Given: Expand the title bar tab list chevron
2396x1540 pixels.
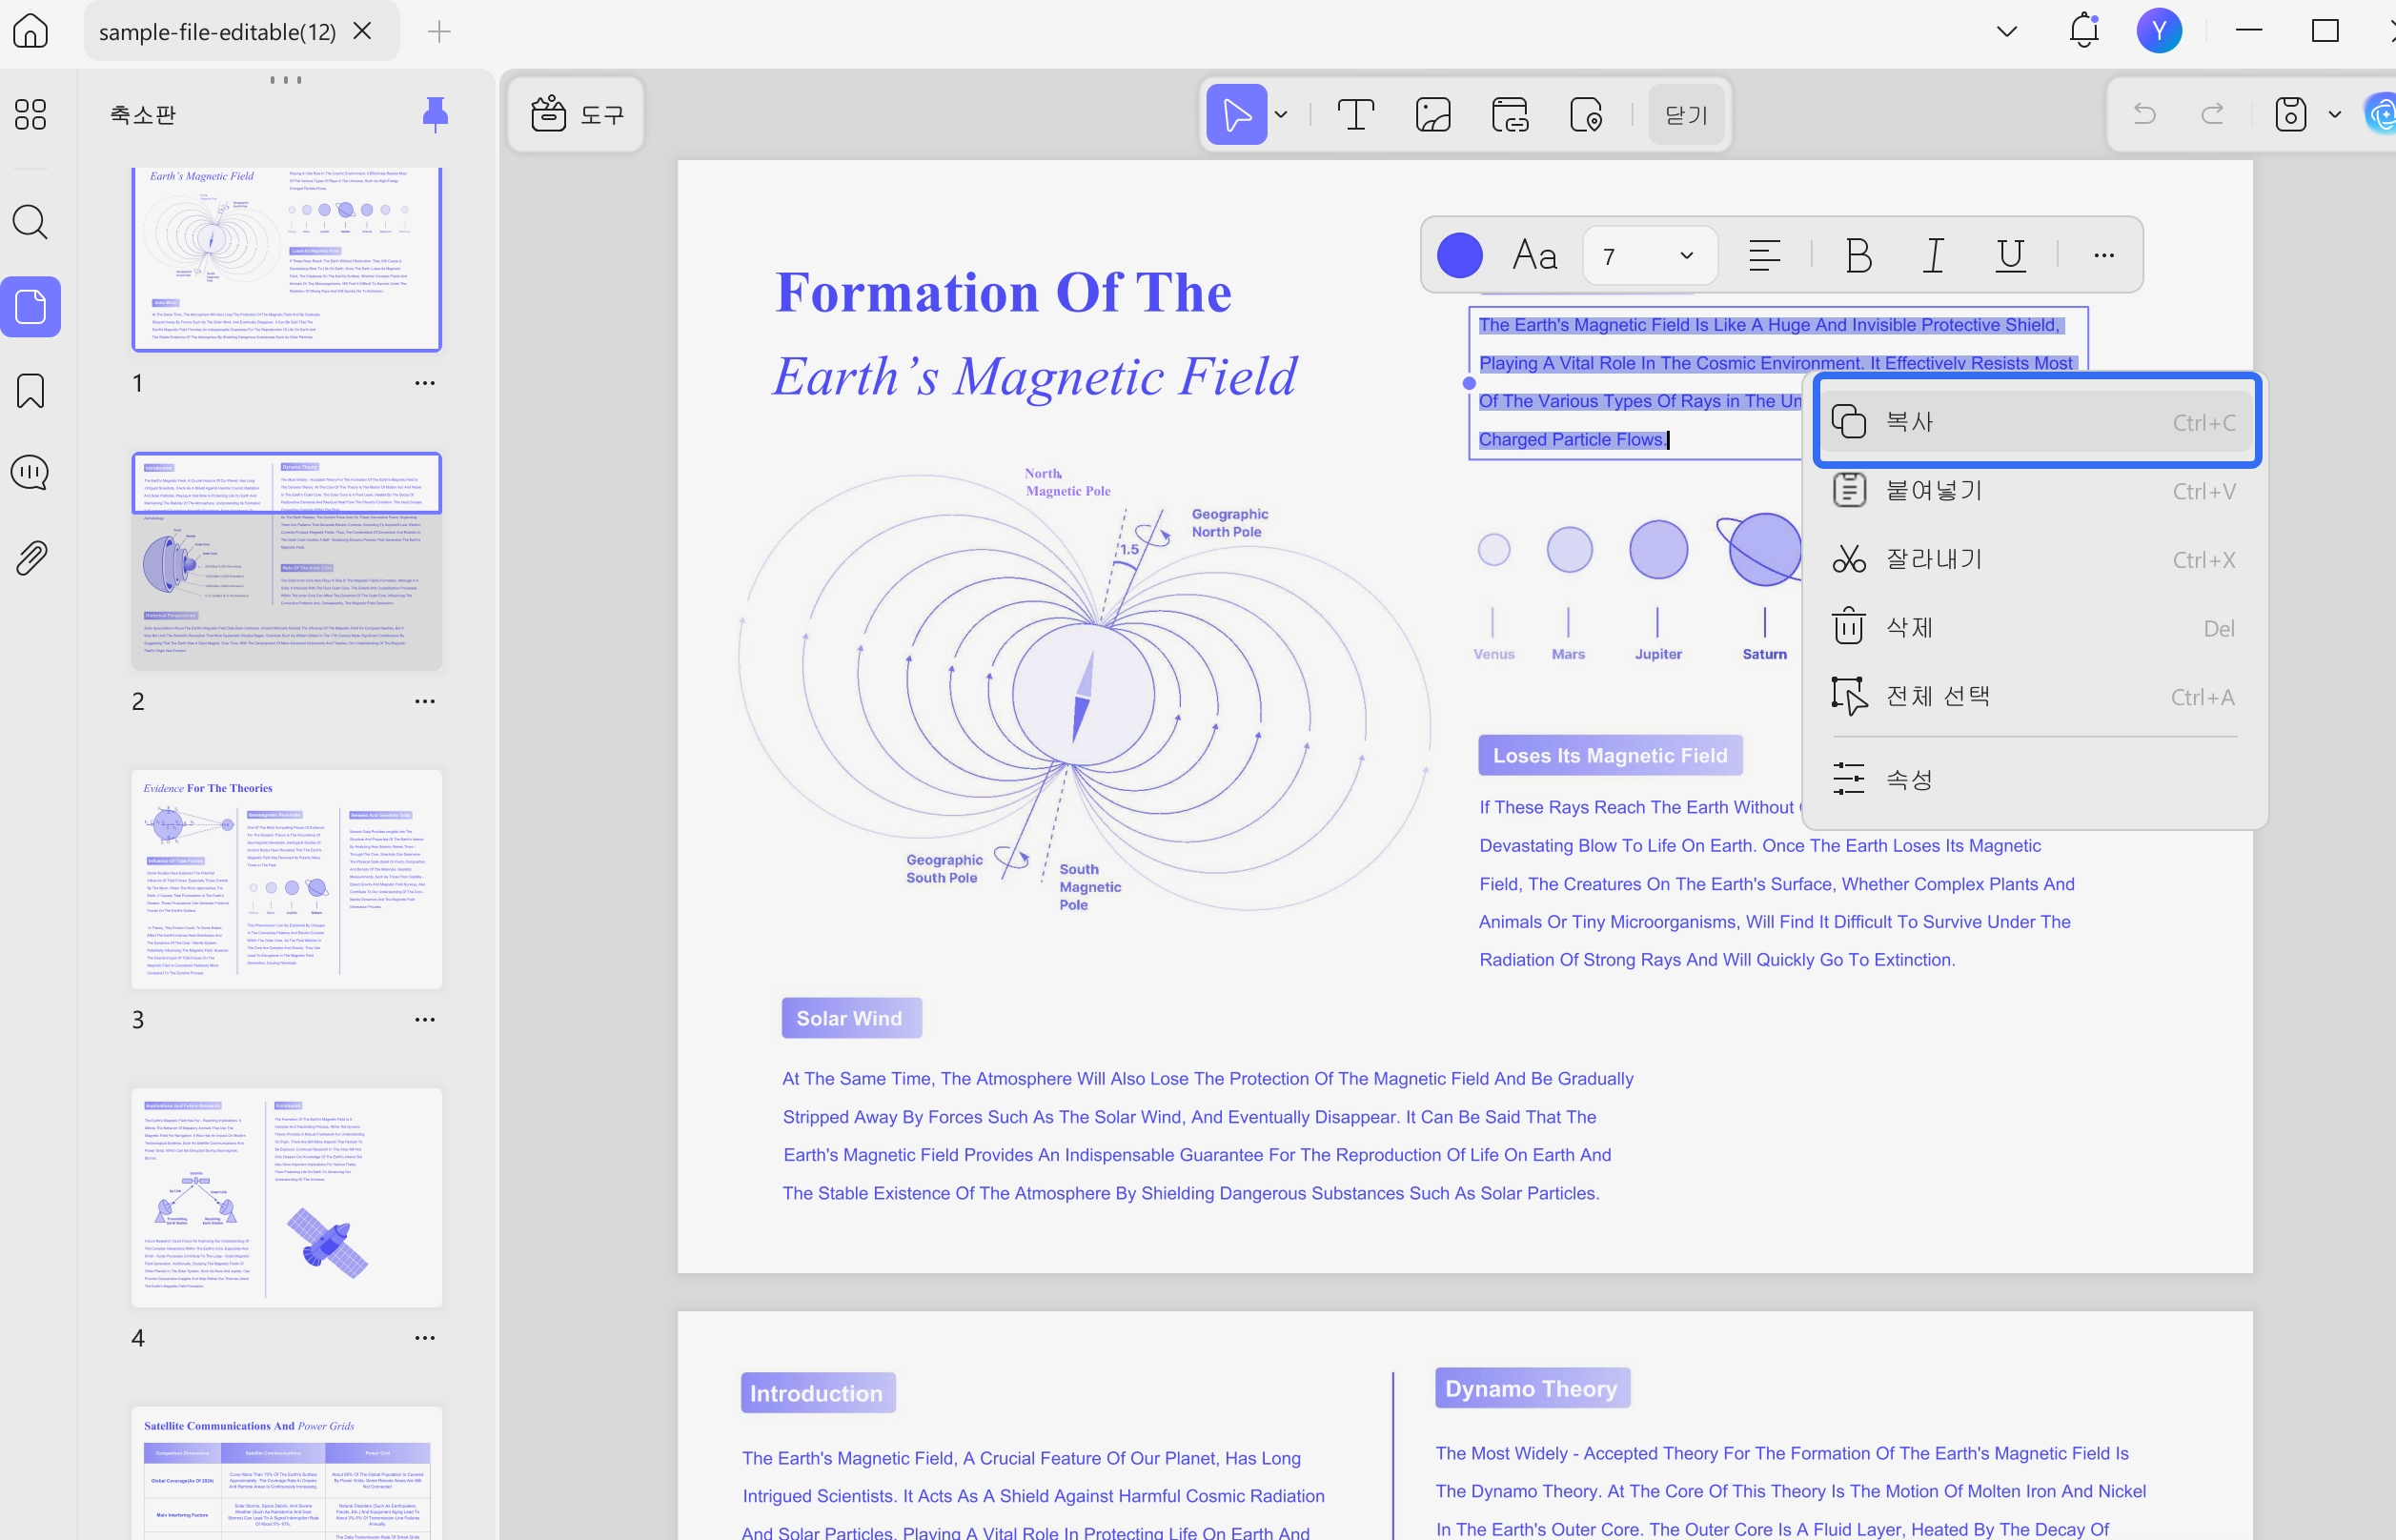Looking at the screenshot, I should coord(2007,31).
